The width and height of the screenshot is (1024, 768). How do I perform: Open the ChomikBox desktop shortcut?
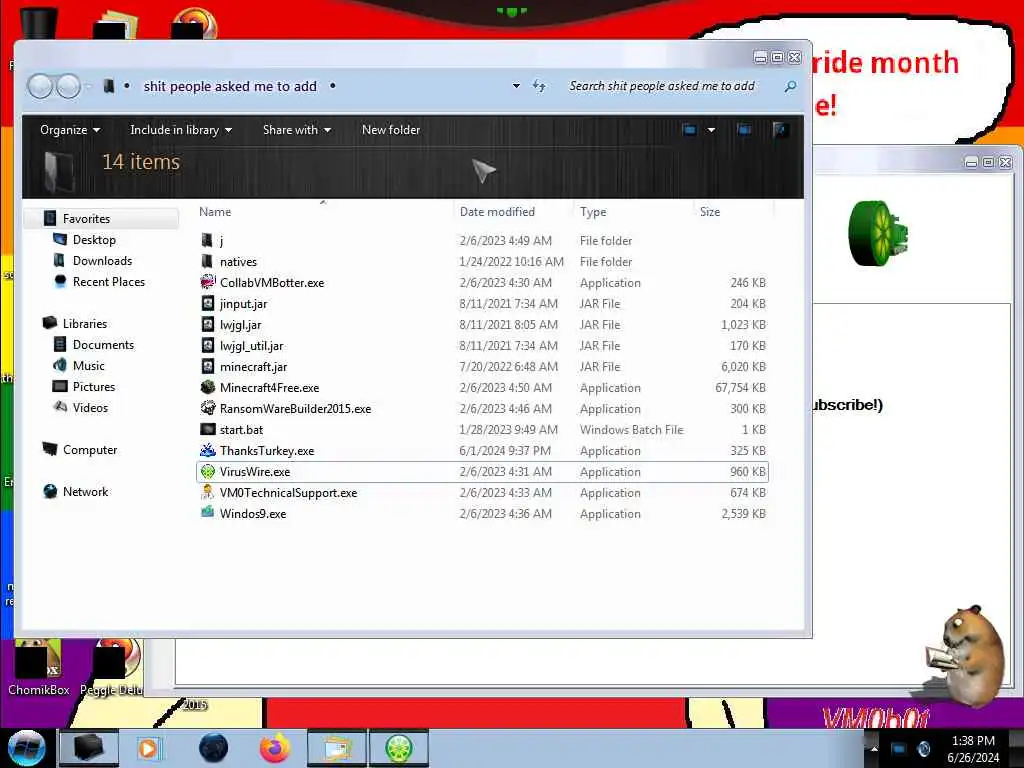(39, 667)
